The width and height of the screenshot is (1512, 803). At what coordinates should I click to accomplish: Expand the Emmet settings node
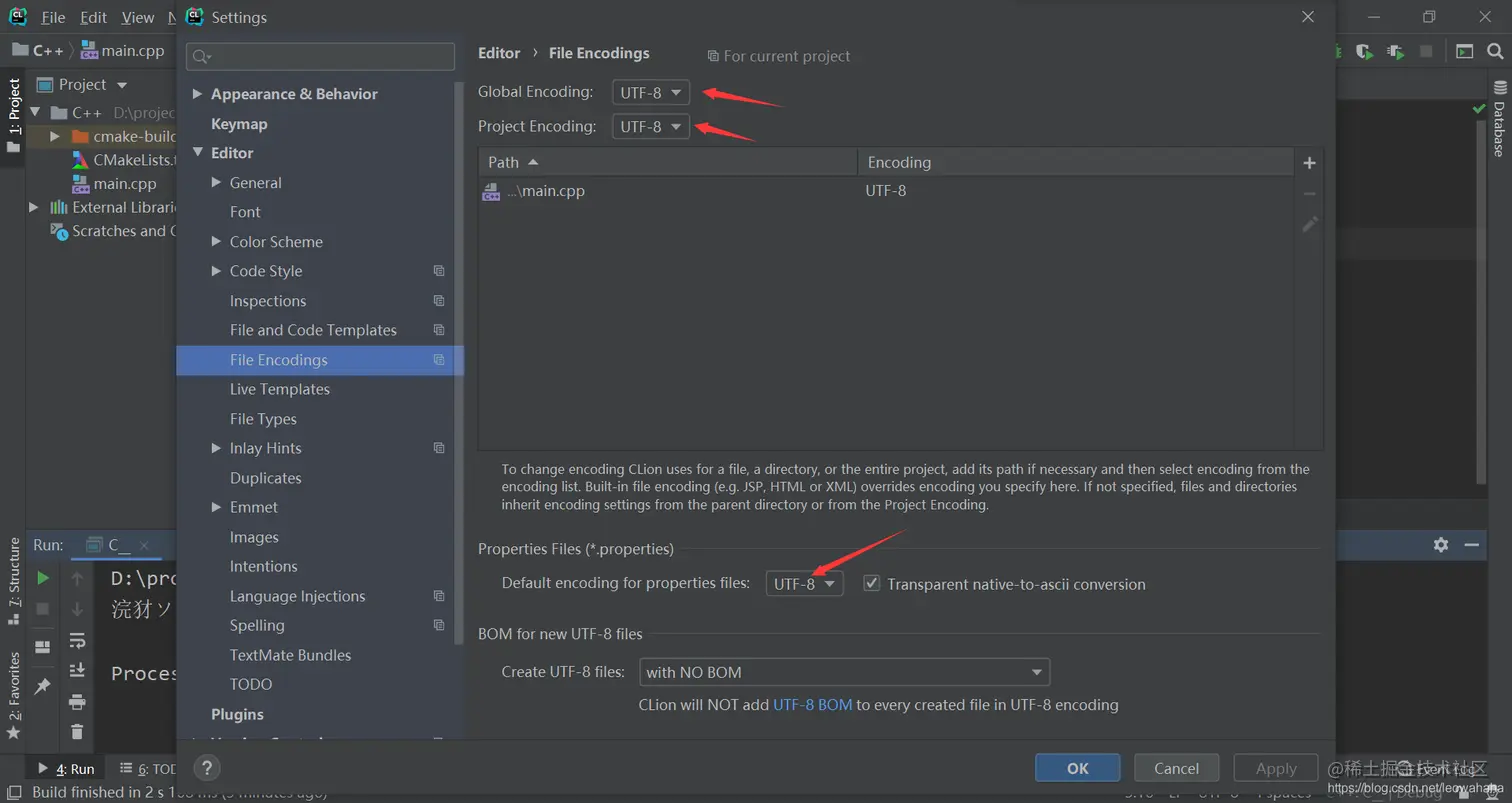(x=216, y=508)
